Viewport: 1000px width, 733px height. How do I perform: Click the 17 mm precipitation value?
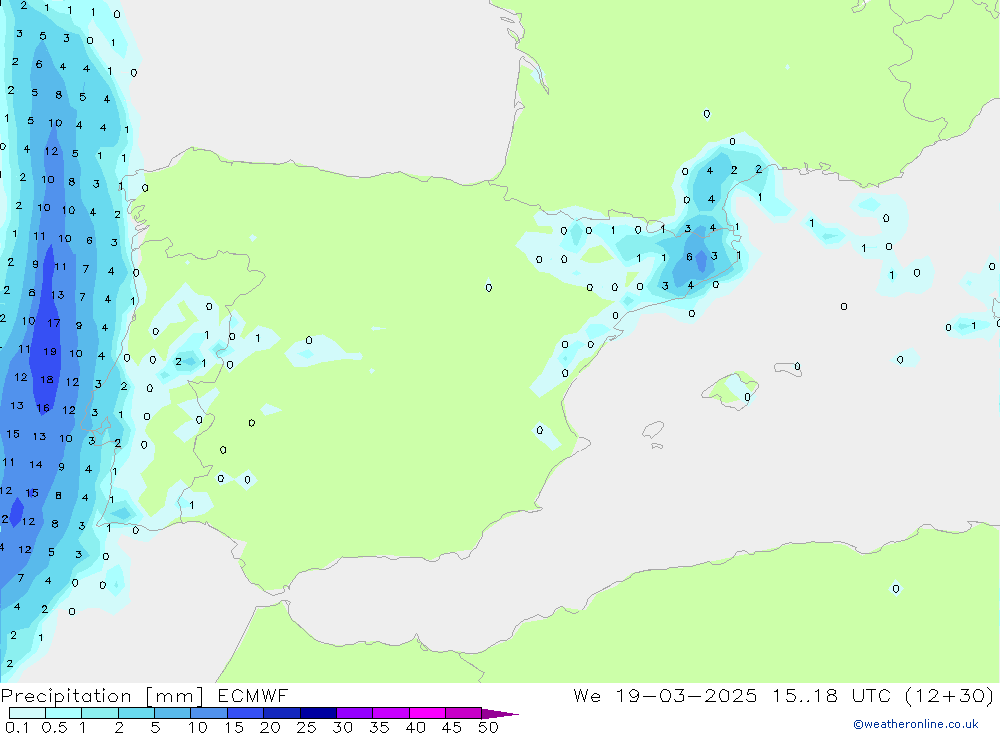pyautogui.click(x=54, y=323)
